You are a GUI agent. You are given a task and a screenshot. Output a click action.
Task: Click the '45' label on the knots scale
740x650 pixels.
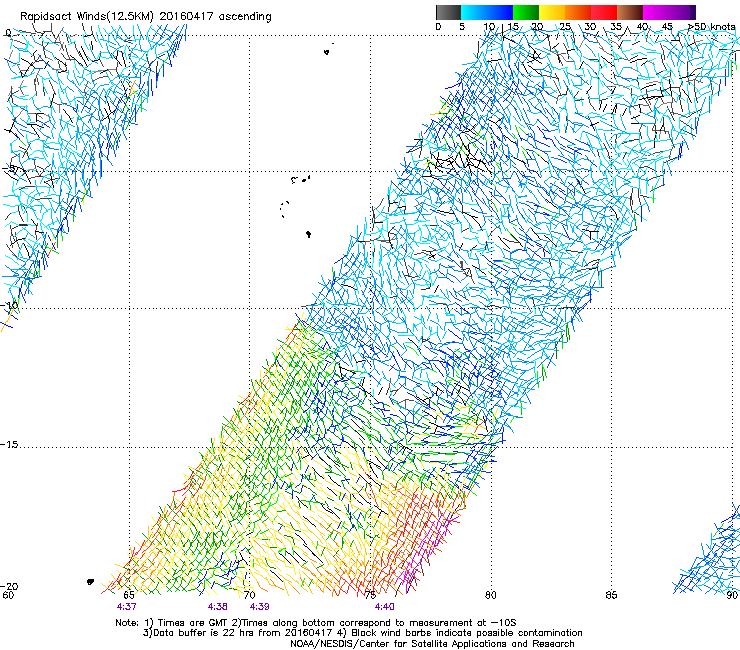tap(667, 27)
